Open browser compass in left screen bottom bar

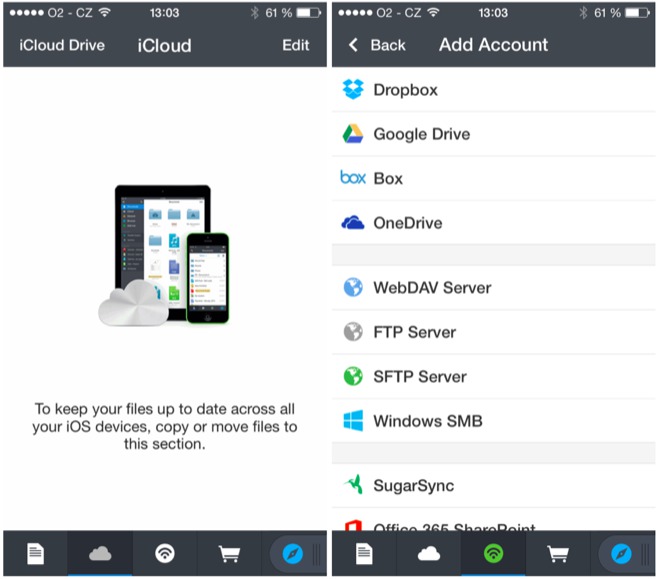tap(293, 553)
